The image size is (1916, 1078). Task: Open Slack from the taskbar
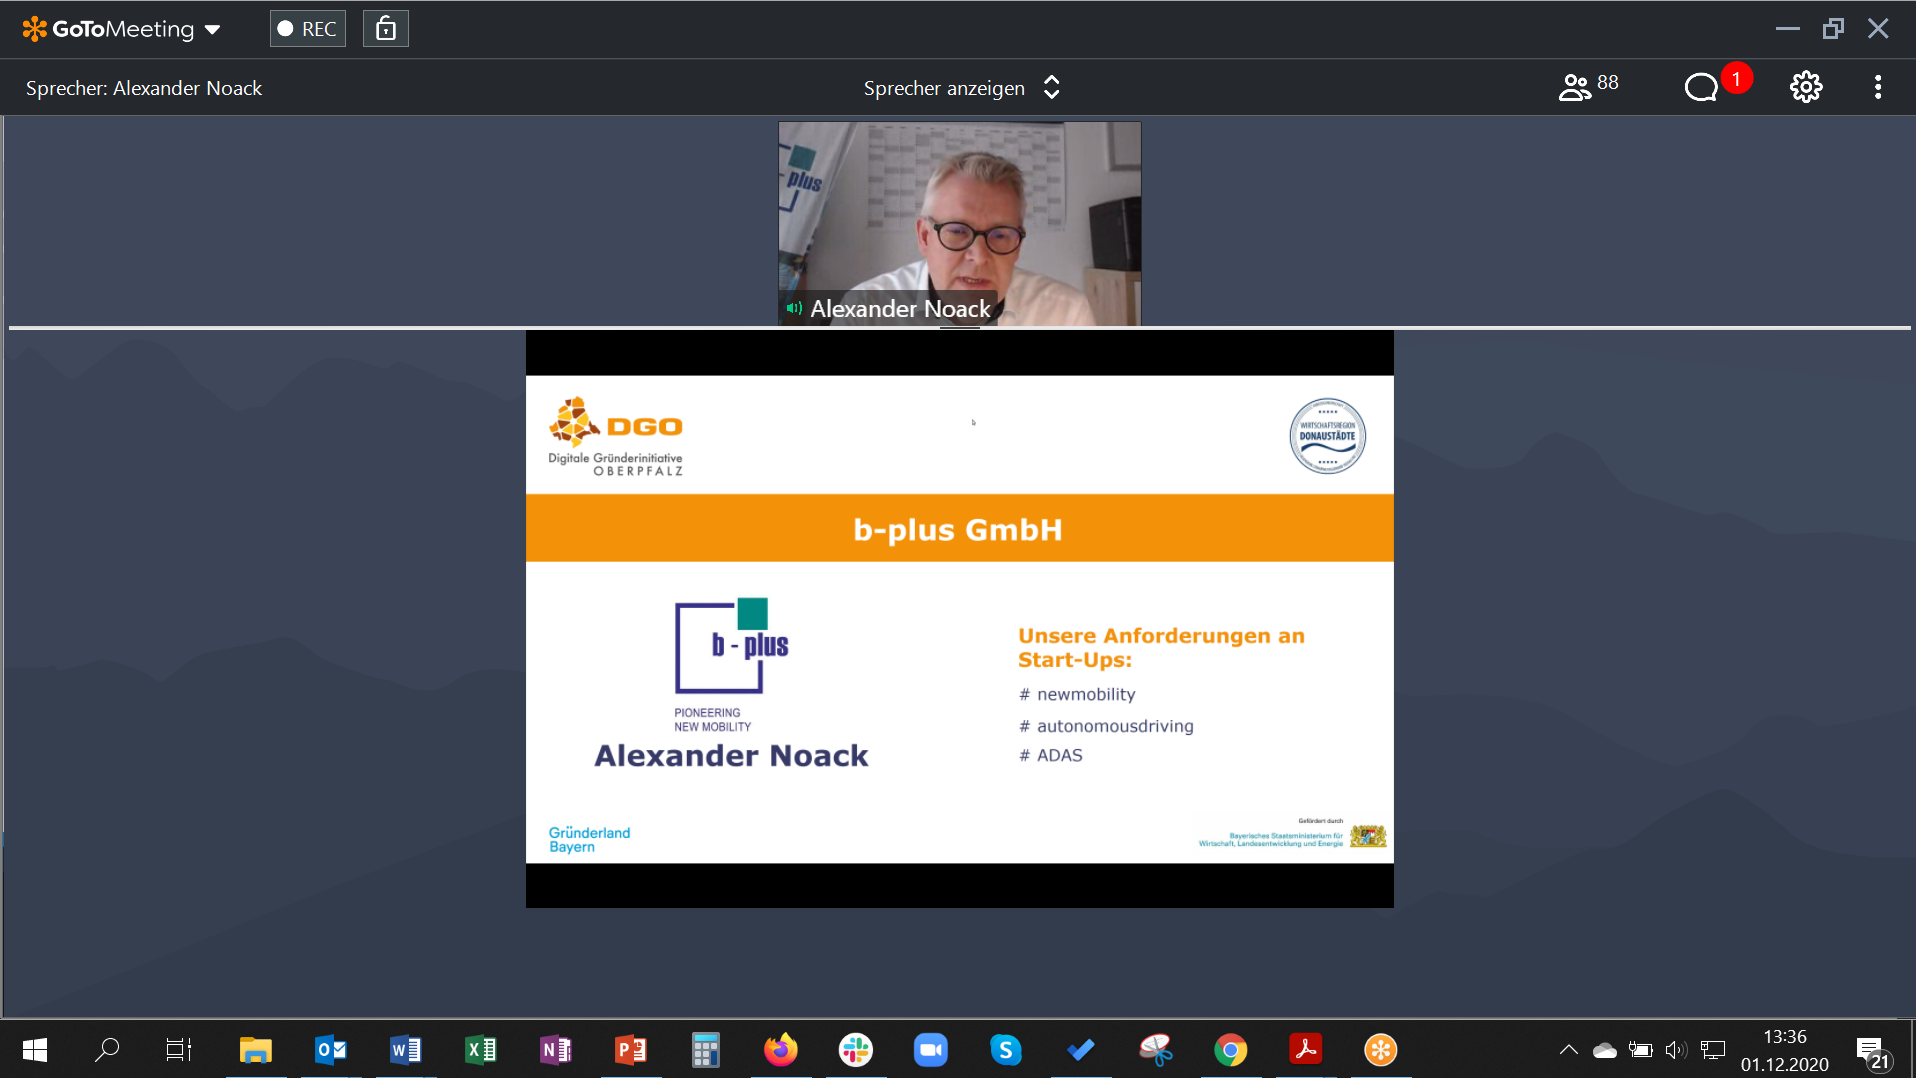(x=856, y=1049)
